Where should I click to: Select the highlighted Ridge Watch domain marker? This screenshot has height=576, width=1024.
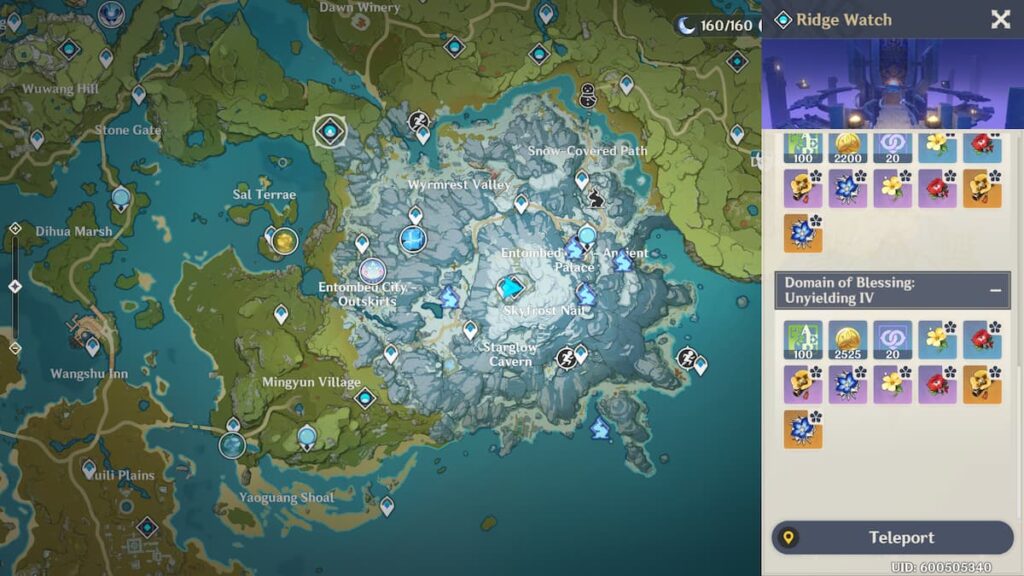[328, 131]
